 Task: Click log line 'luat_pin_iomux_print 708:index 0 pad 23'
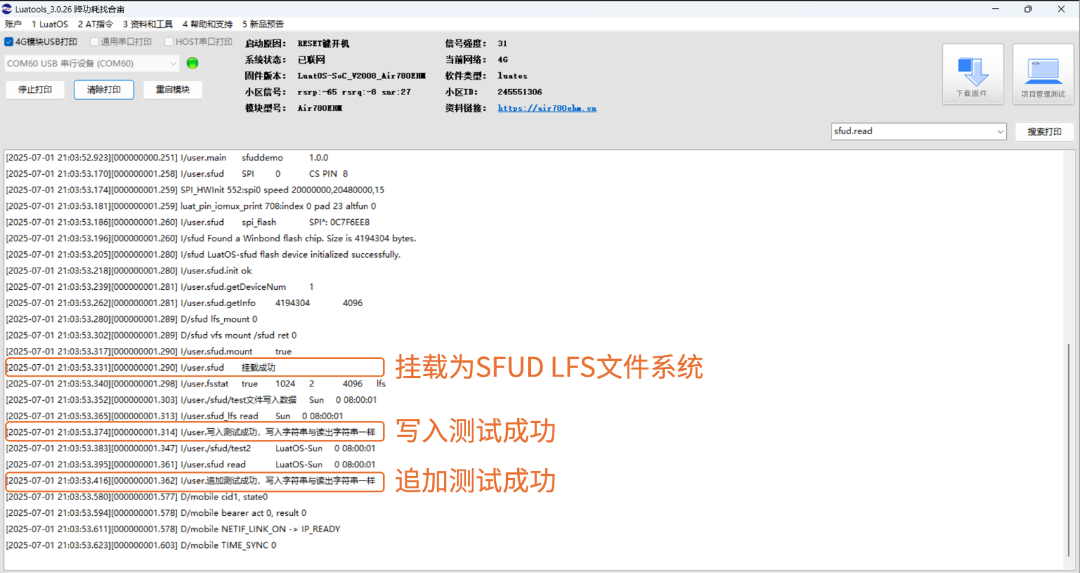(x=191, y=206)
